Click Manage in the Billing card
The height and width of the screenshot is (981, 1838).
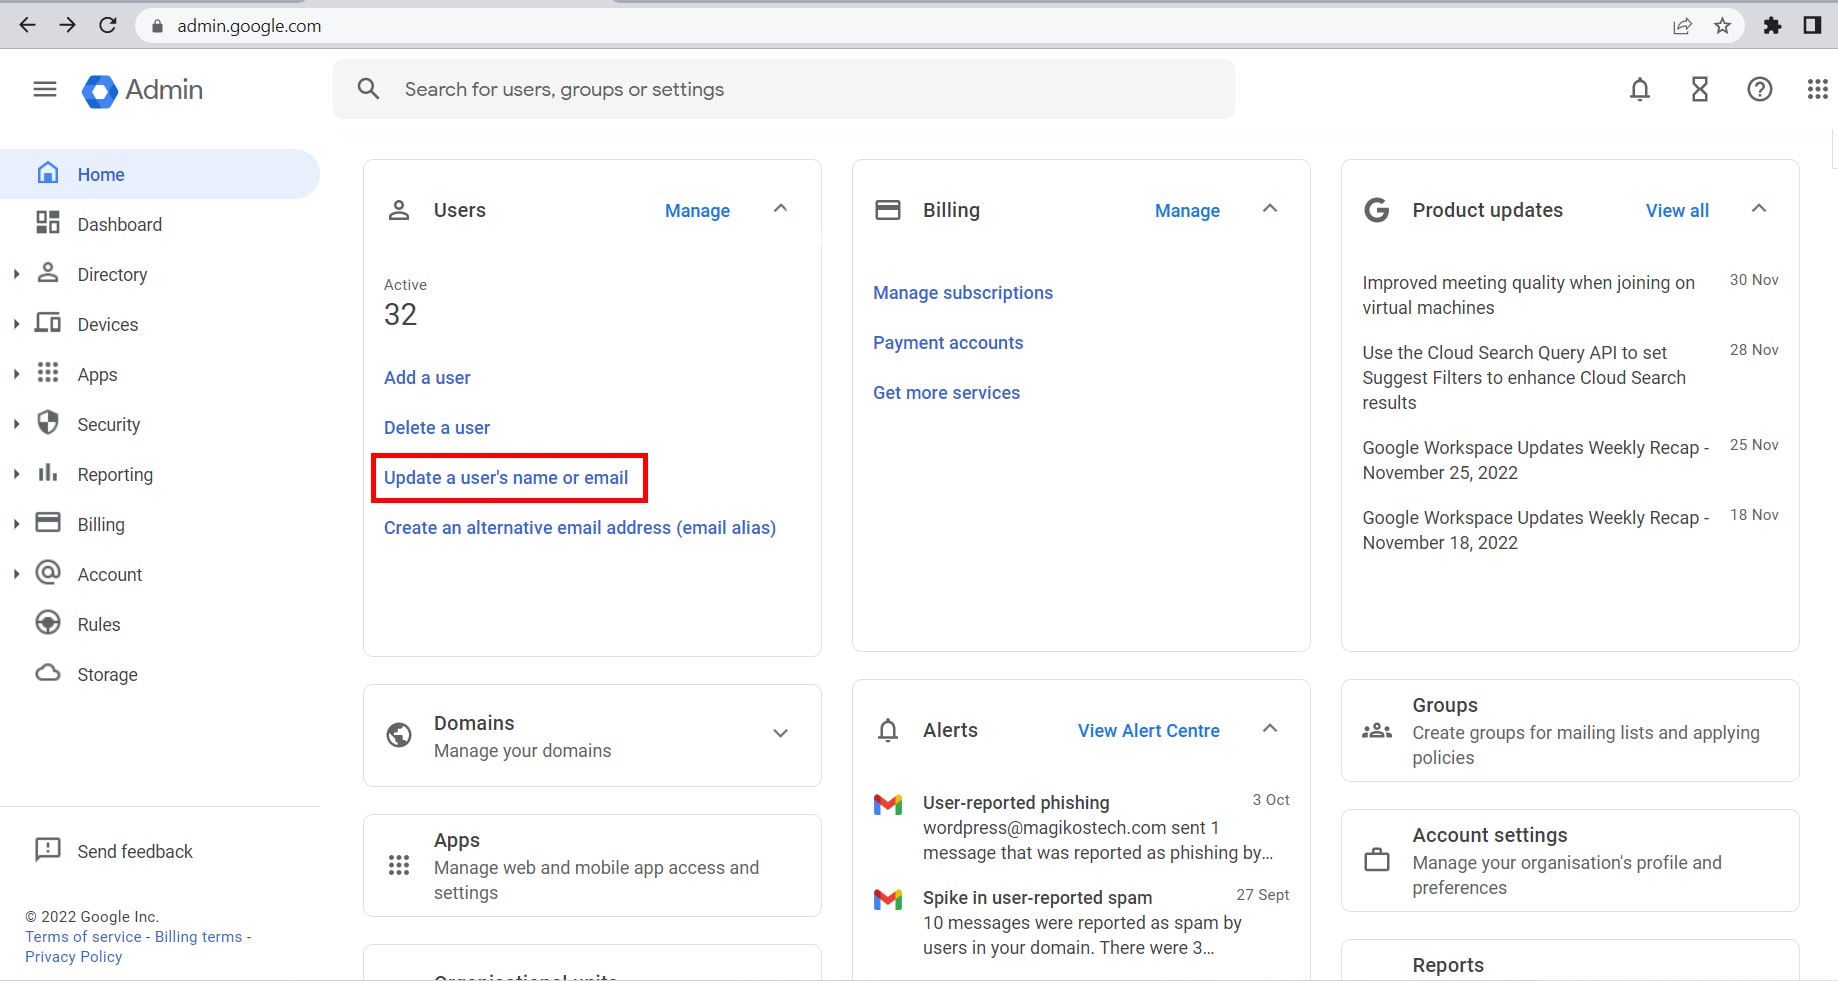1187,210
